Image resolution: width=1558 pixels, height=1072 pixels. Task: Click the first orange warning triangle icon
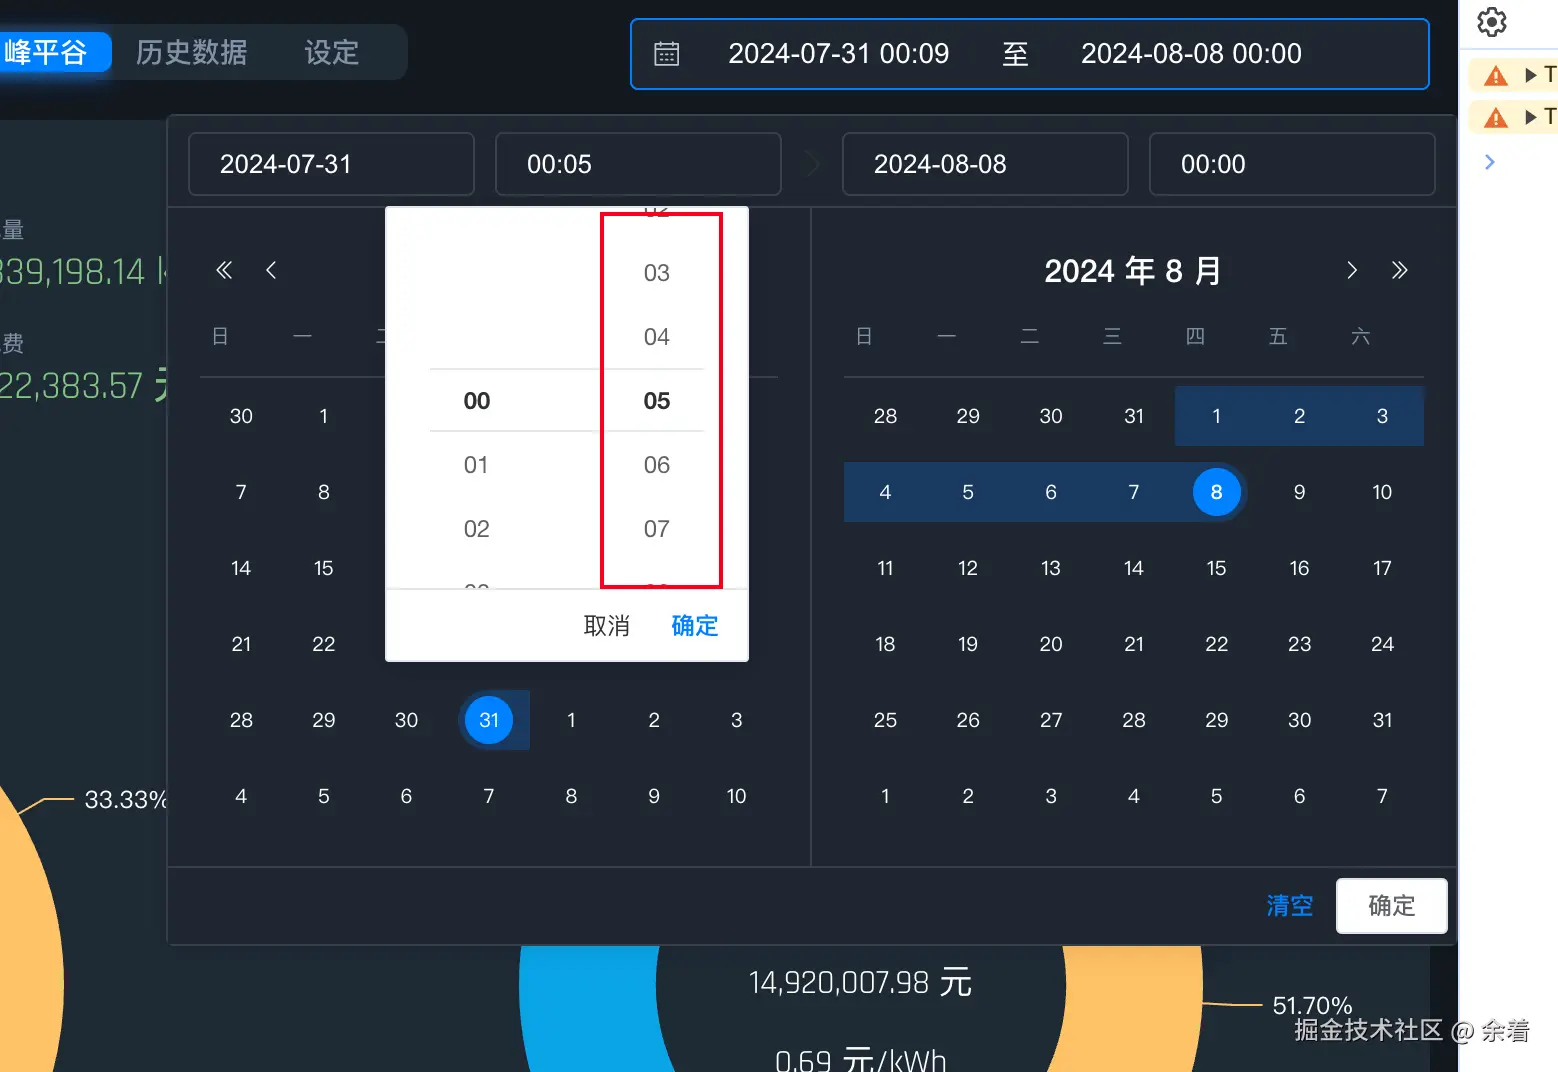[1495, 76]
